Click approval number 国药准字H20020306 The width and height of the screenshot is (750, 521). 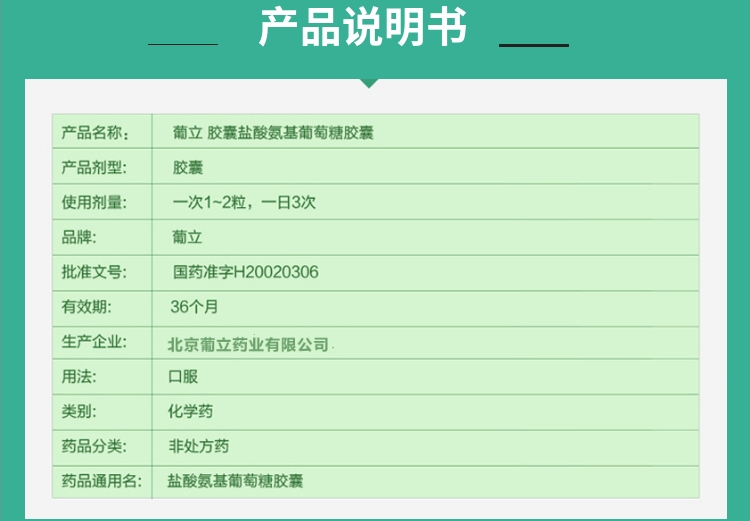pos(245,272)
